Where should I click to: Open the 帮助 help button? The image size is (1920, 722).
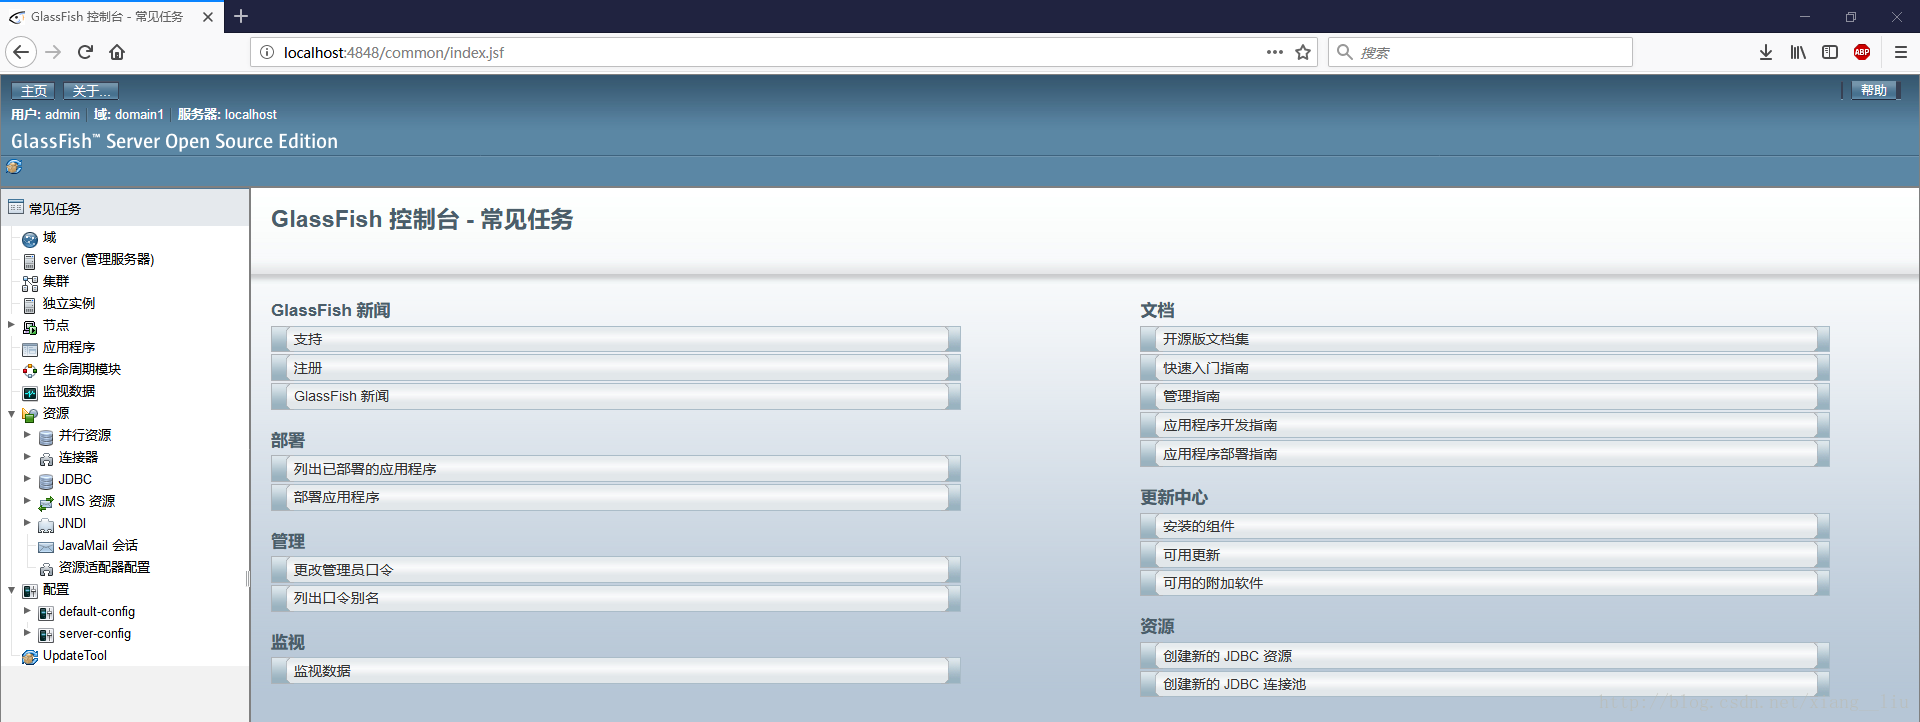(1874, 90)
